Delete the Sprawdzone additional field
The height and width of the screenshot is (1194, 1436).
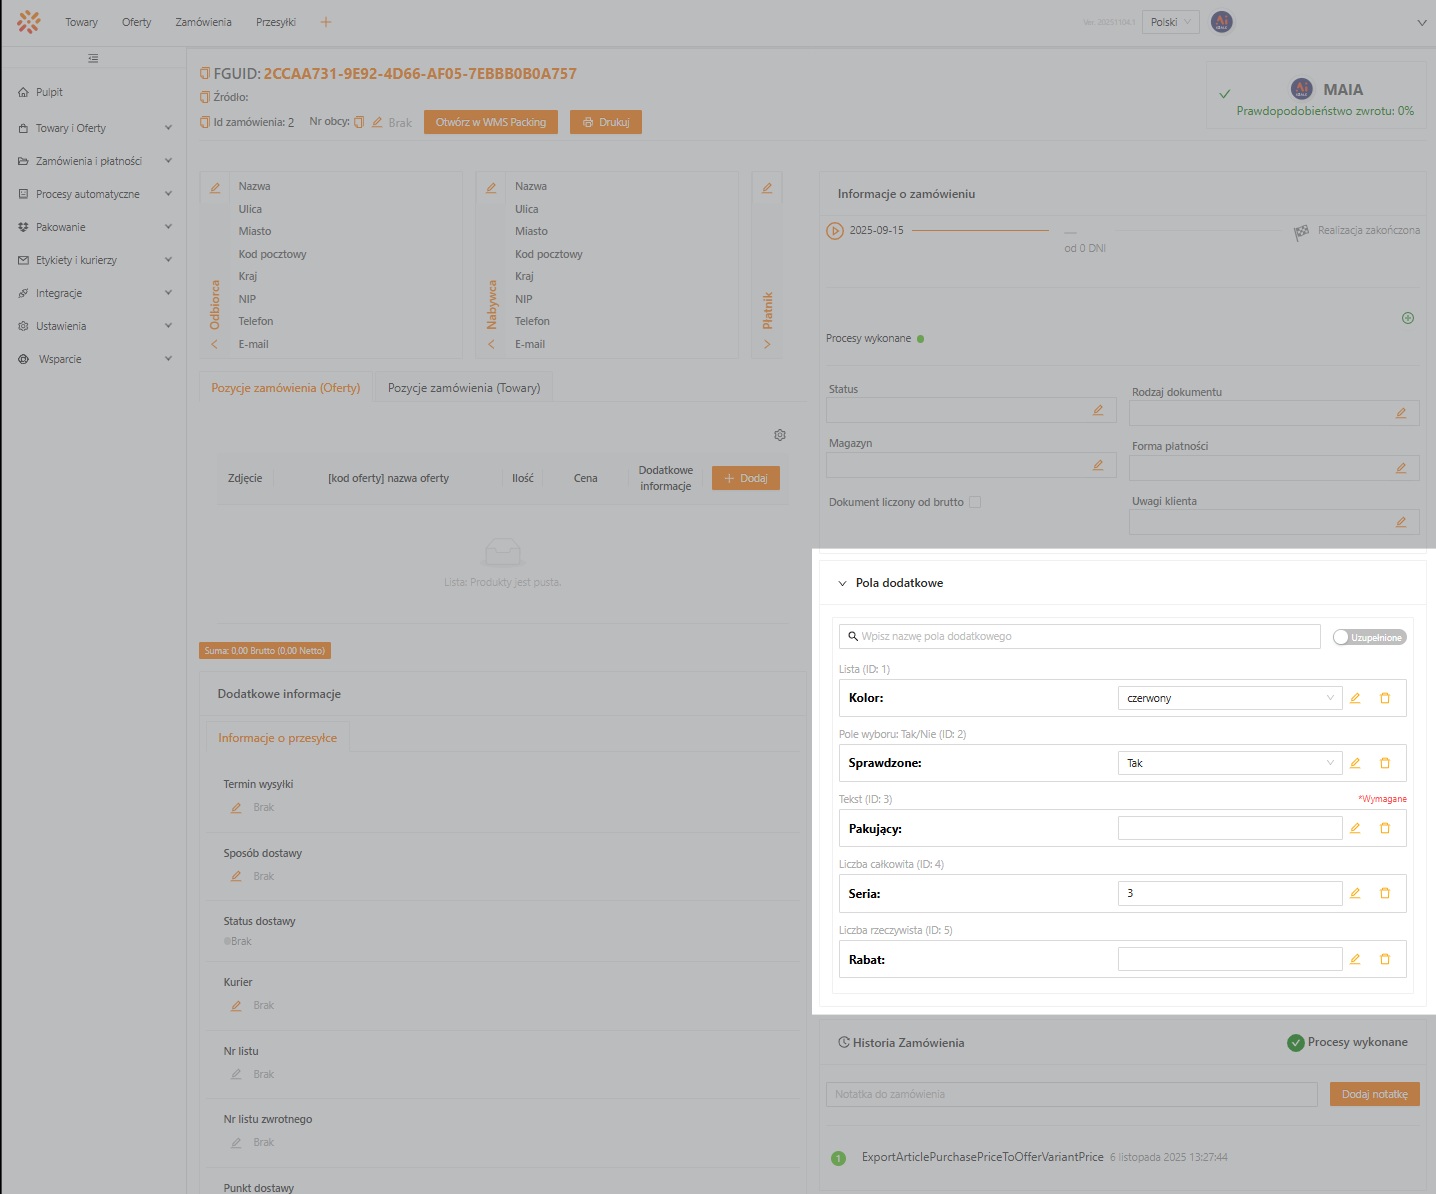[1385, 763]
